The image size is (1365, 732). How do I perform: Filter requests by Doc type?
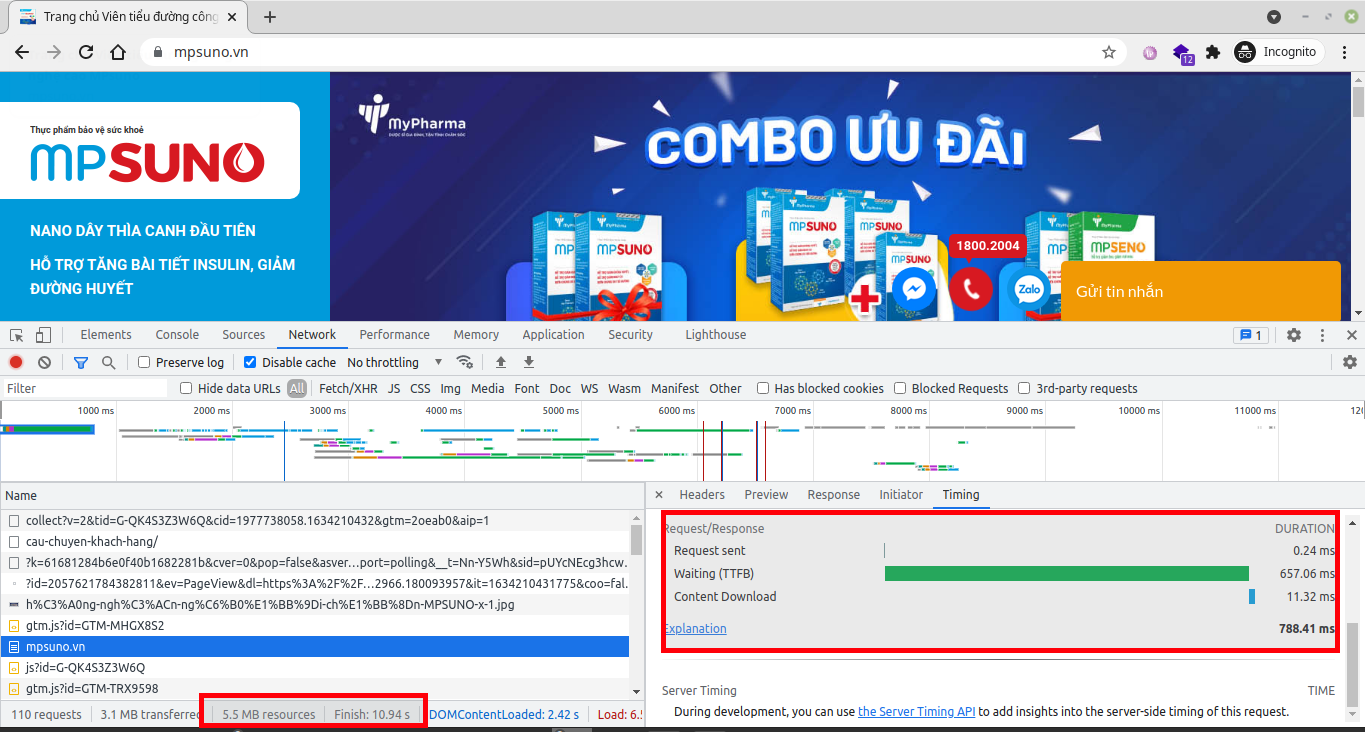[560, 389]
